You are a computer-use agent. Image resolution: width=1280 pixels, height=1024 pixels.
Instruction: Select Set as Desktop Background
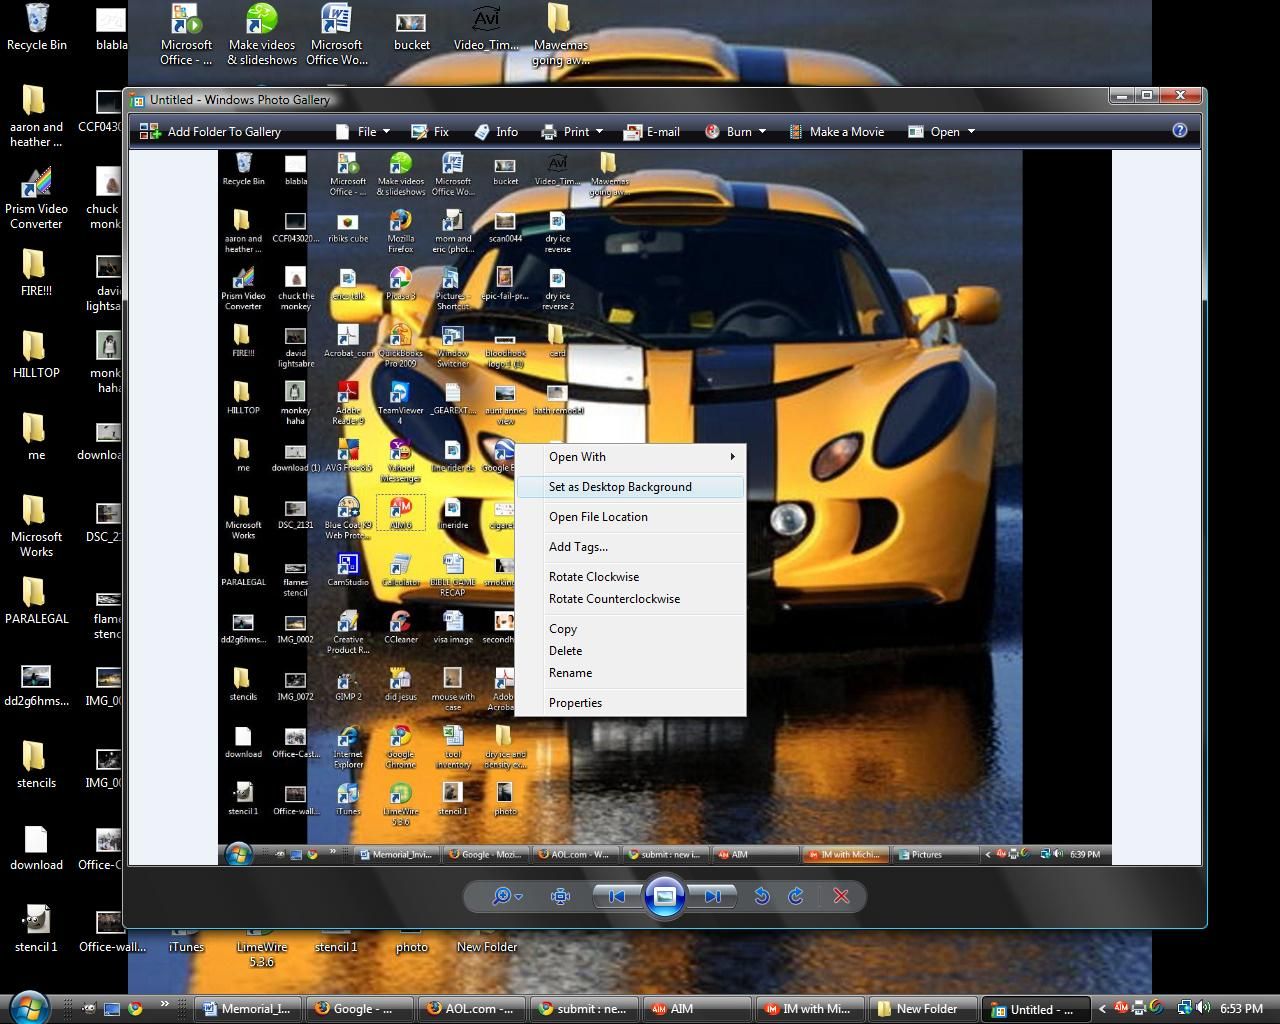click(x=620, y=487)
